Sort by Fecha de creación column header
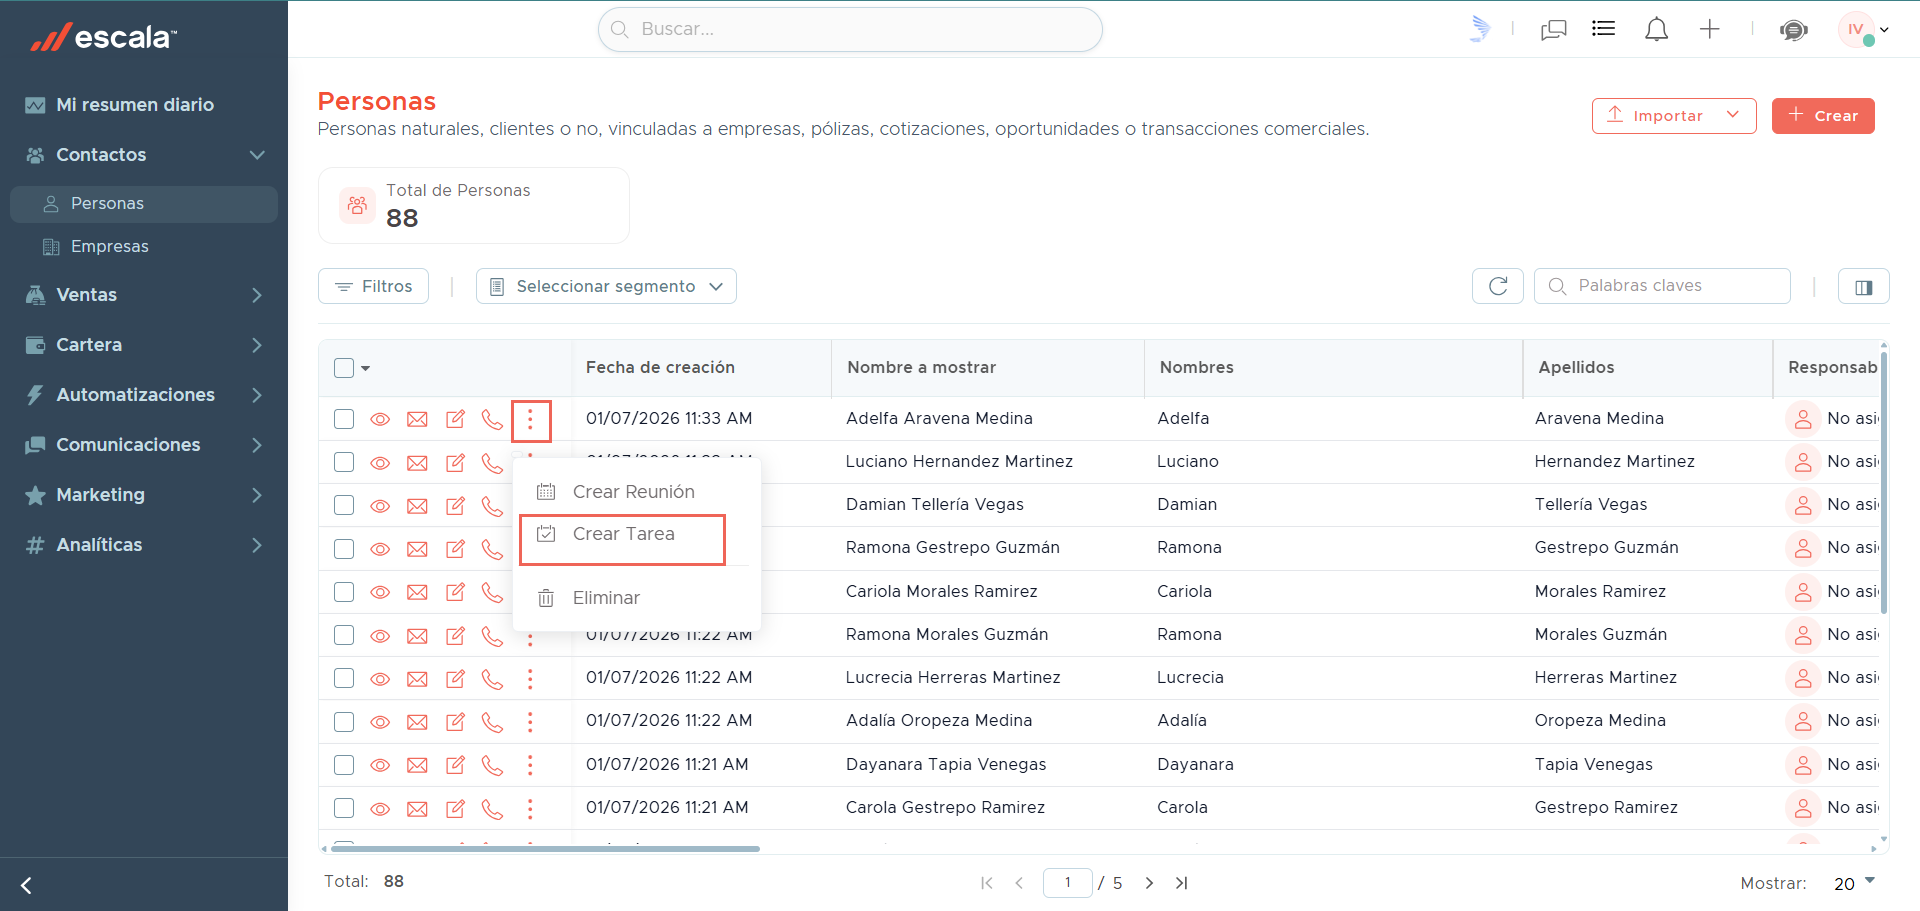The height and width of the screenshot is (911, 1920). click(660, 368)
